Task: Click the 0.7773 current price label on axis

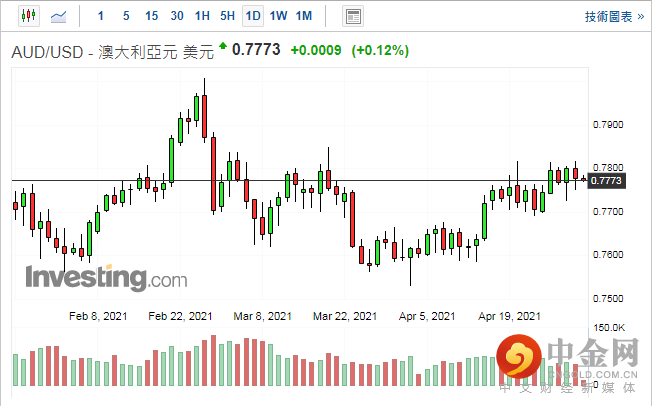Action: pos(606,181)
